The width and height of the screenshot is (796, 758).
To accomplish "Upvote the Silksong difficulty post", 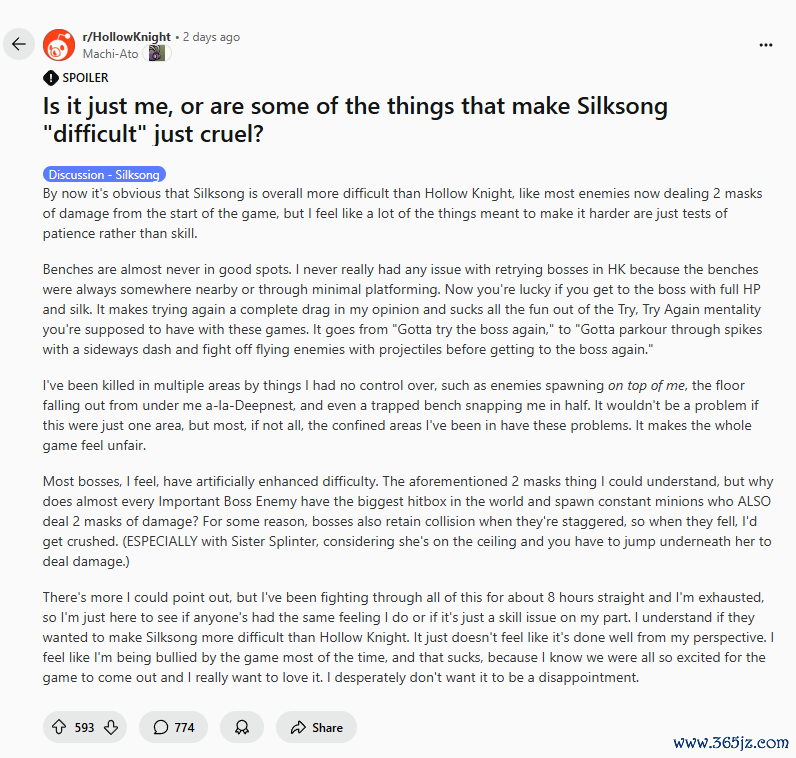I will pyautogui.click(x=59, y=727).
